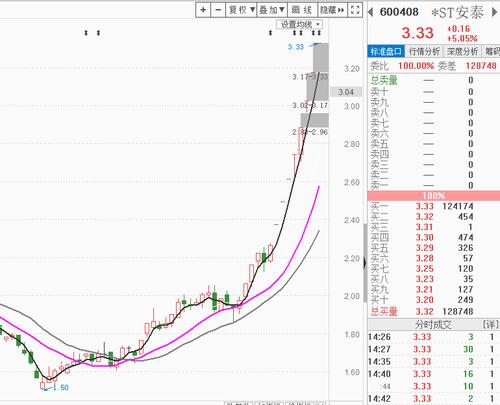Open trade details via 详 link
Image resolution: width=500 pixels, height=405 pixels.
[490, 324]
